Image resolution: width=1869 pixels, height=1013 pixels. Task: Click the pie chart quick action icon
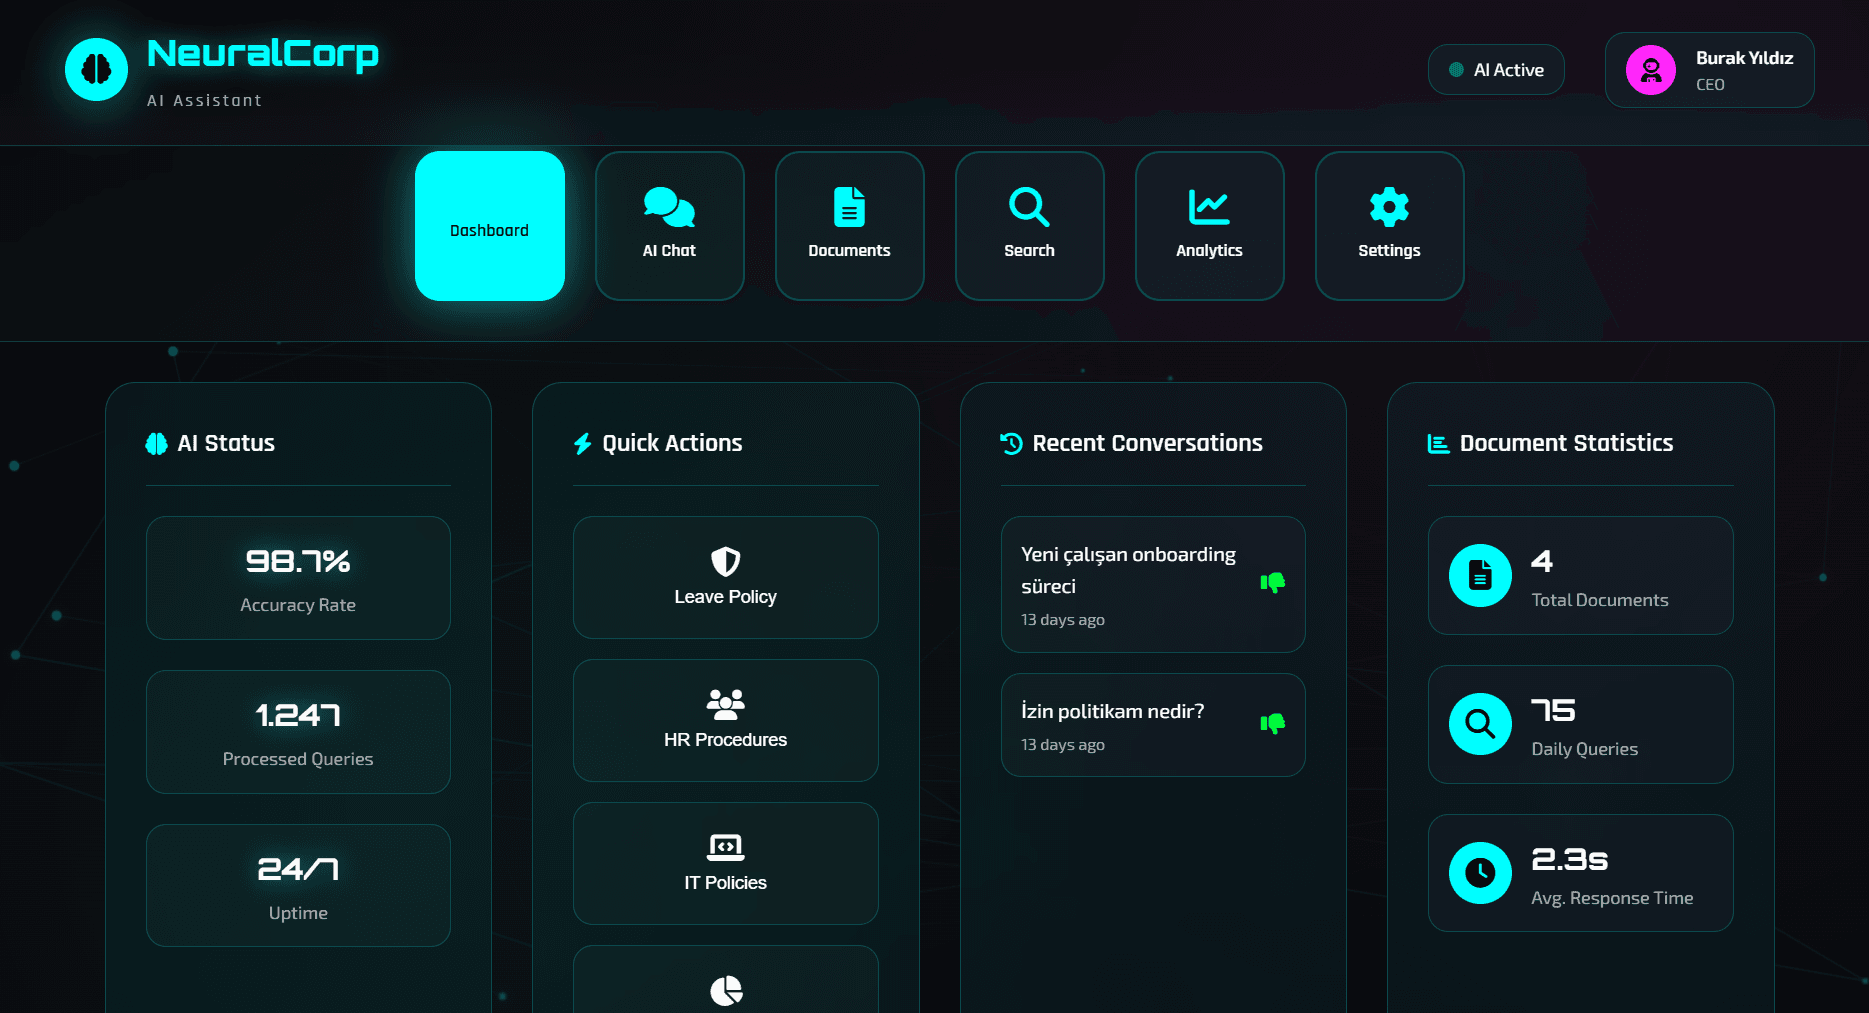pyautogui.click(x=726, y=990)
